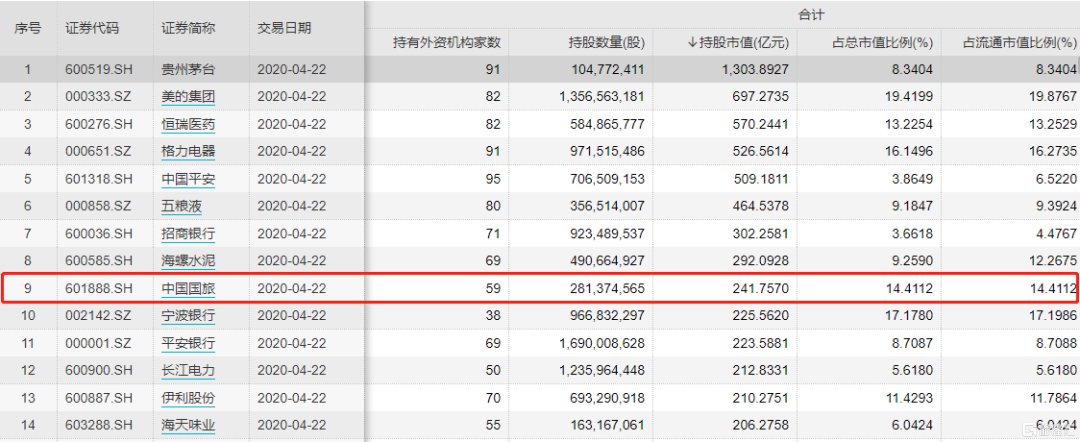
Task: Click 贵州茅台 trade date 2020-04-22
Action: [x=291, y=69]
